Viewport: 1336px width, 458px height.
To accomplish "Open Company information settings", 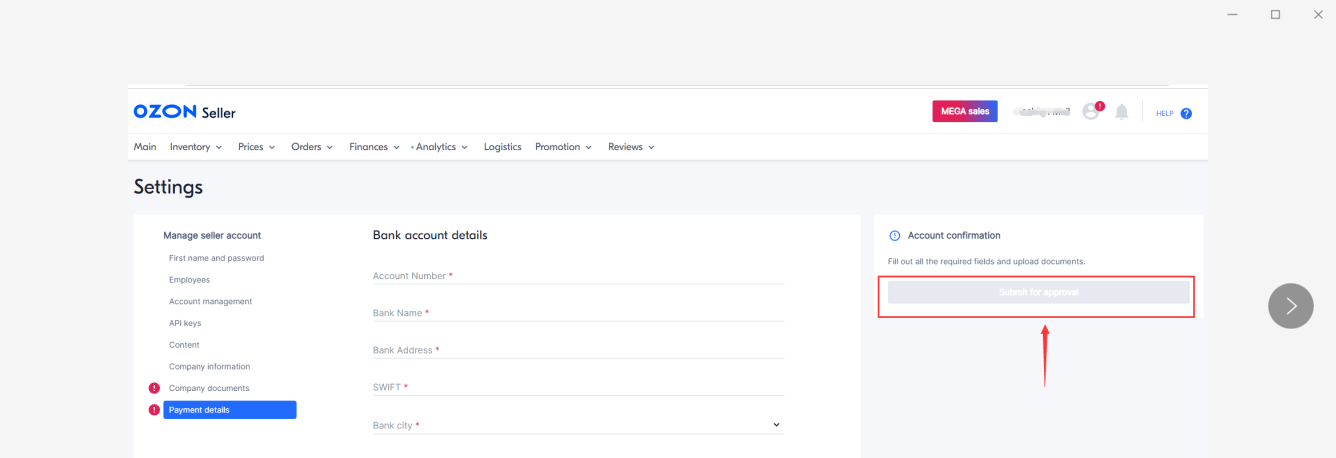I will click(209, 367).
